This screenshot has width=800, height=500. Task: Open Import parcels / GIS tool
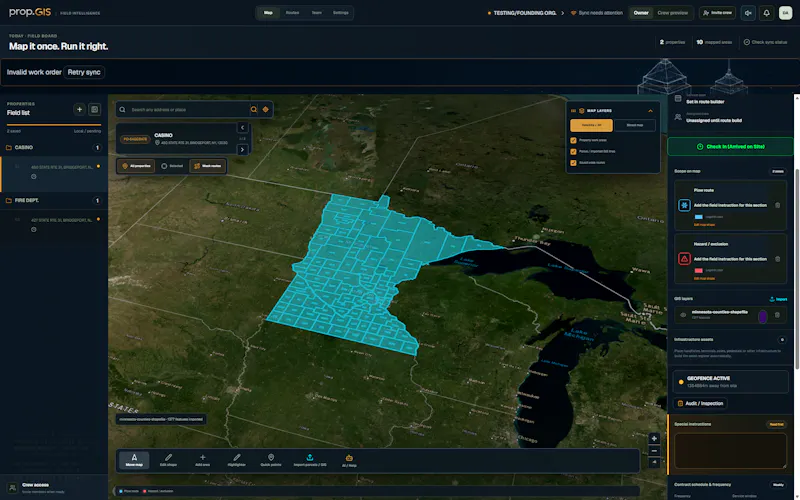pos(310,460)
